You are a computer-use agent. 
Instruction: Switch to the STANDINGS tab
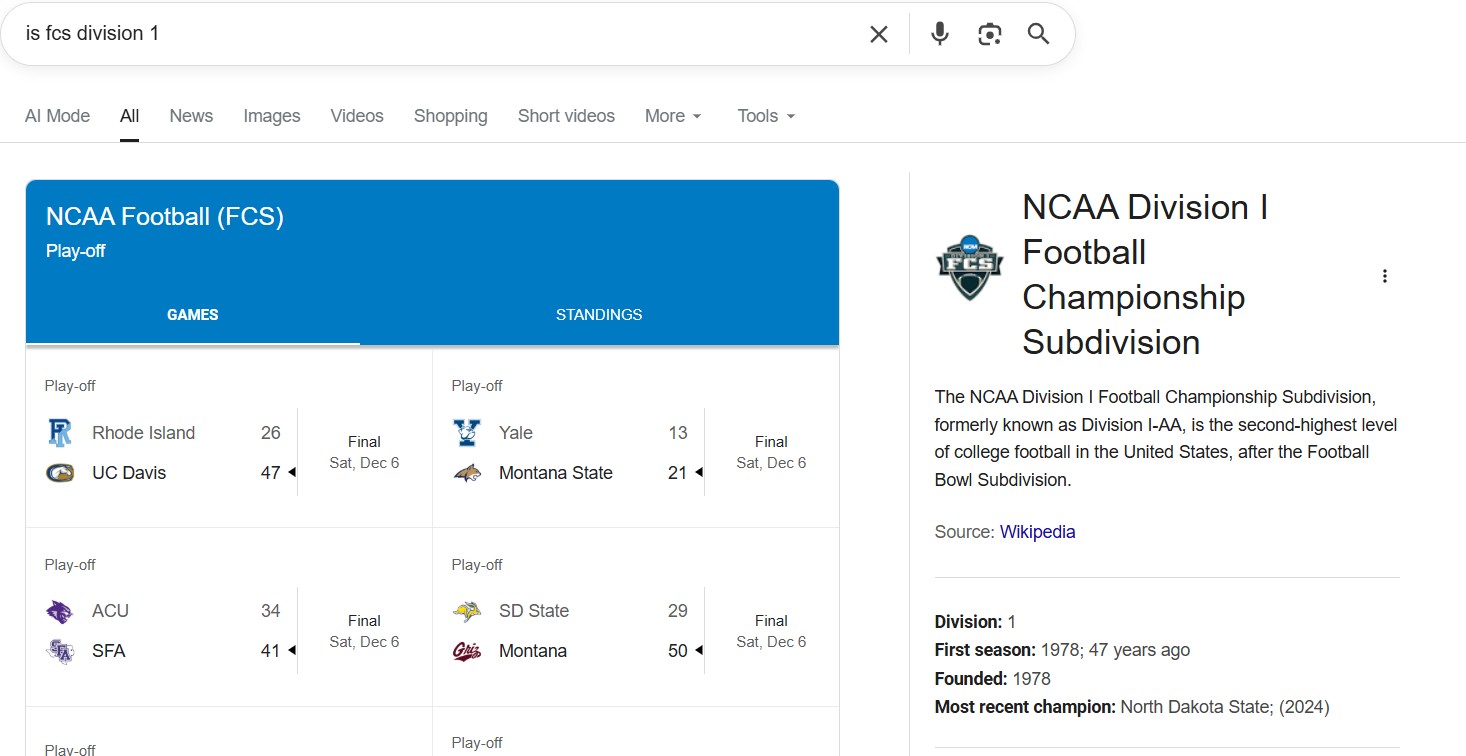click(598, 314)
